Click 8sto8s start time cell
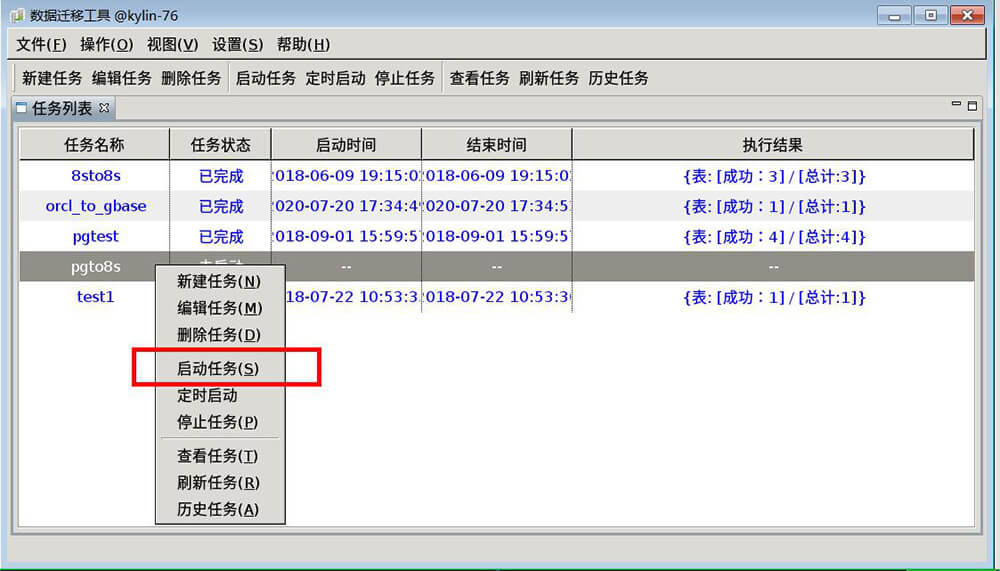This screenshot has width=1000, height=571. [346, 176]
